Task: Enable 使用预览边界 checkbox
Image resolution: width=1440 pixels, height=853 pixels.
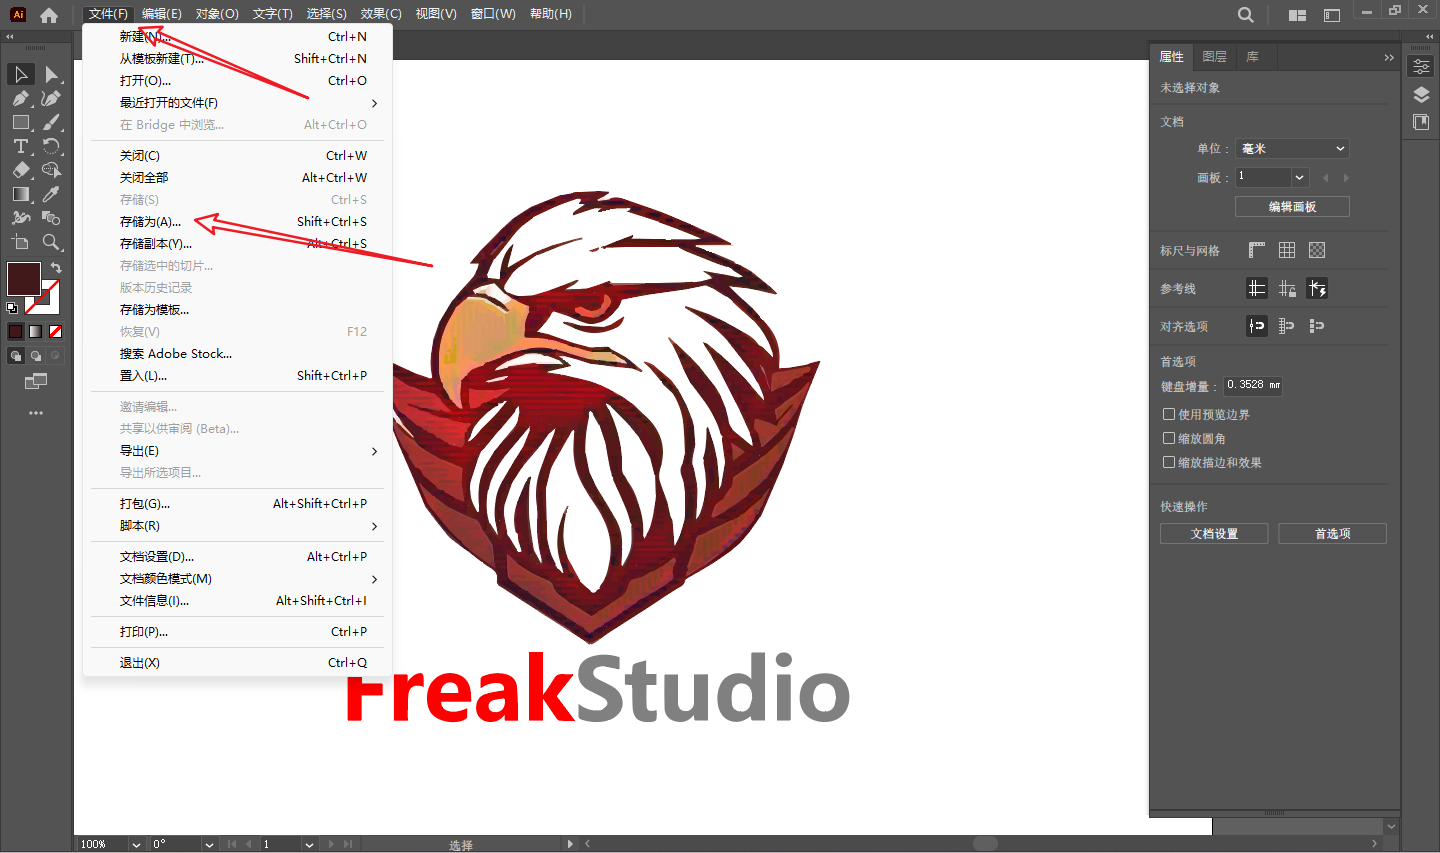Action: point(1168,414)
